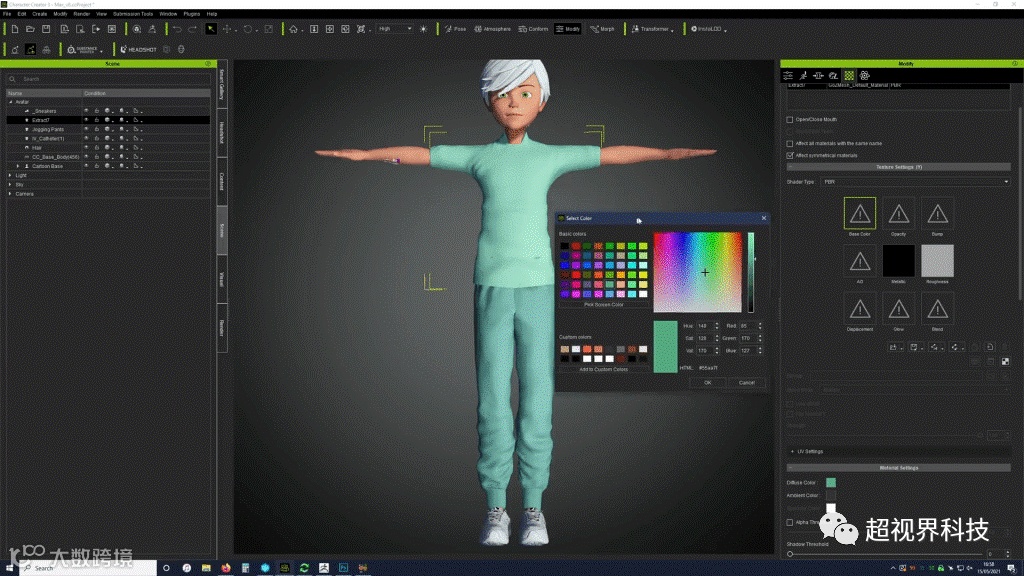Open the render quality dropdown set to High
Screen dimensions: 1024x576
(395, 29)
